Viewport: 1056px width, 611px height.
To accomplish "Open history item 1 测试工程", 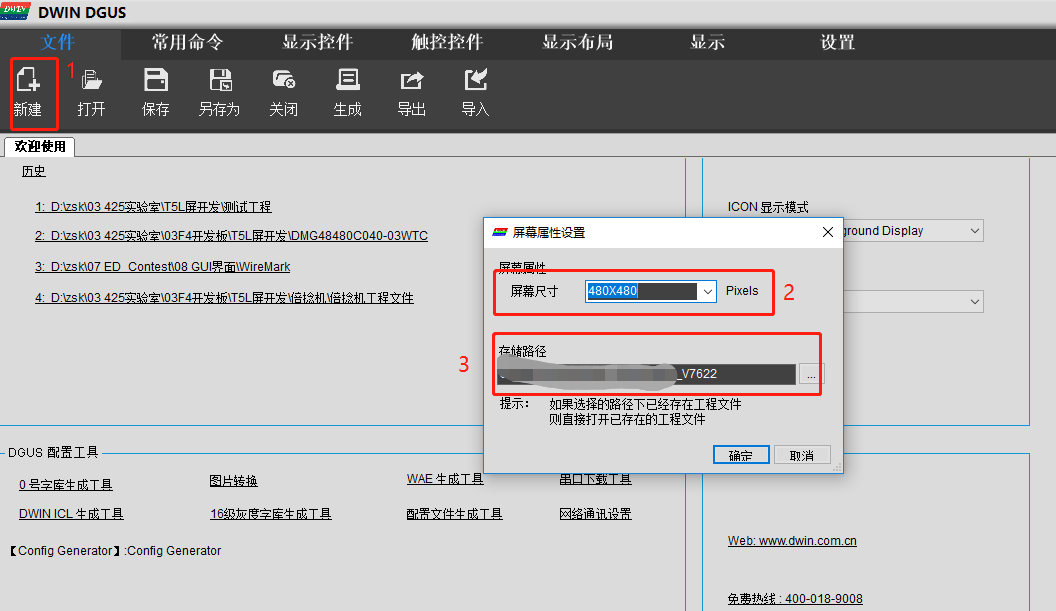I will coord(153,207).
